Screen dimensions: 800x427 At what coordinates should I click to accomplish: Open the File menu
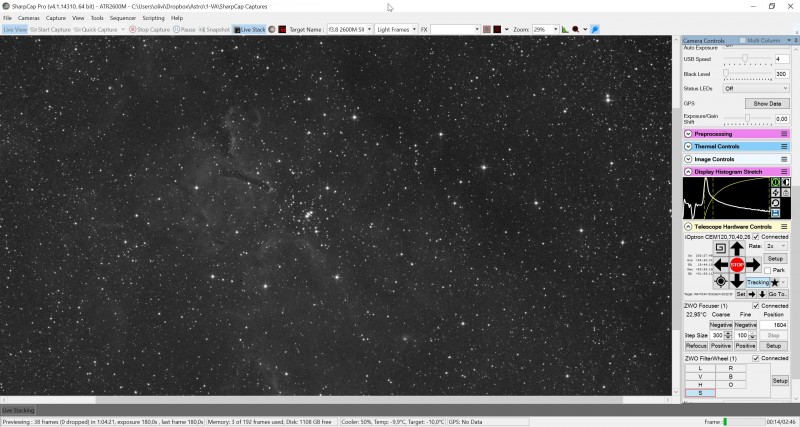click(x=7, y=18)
